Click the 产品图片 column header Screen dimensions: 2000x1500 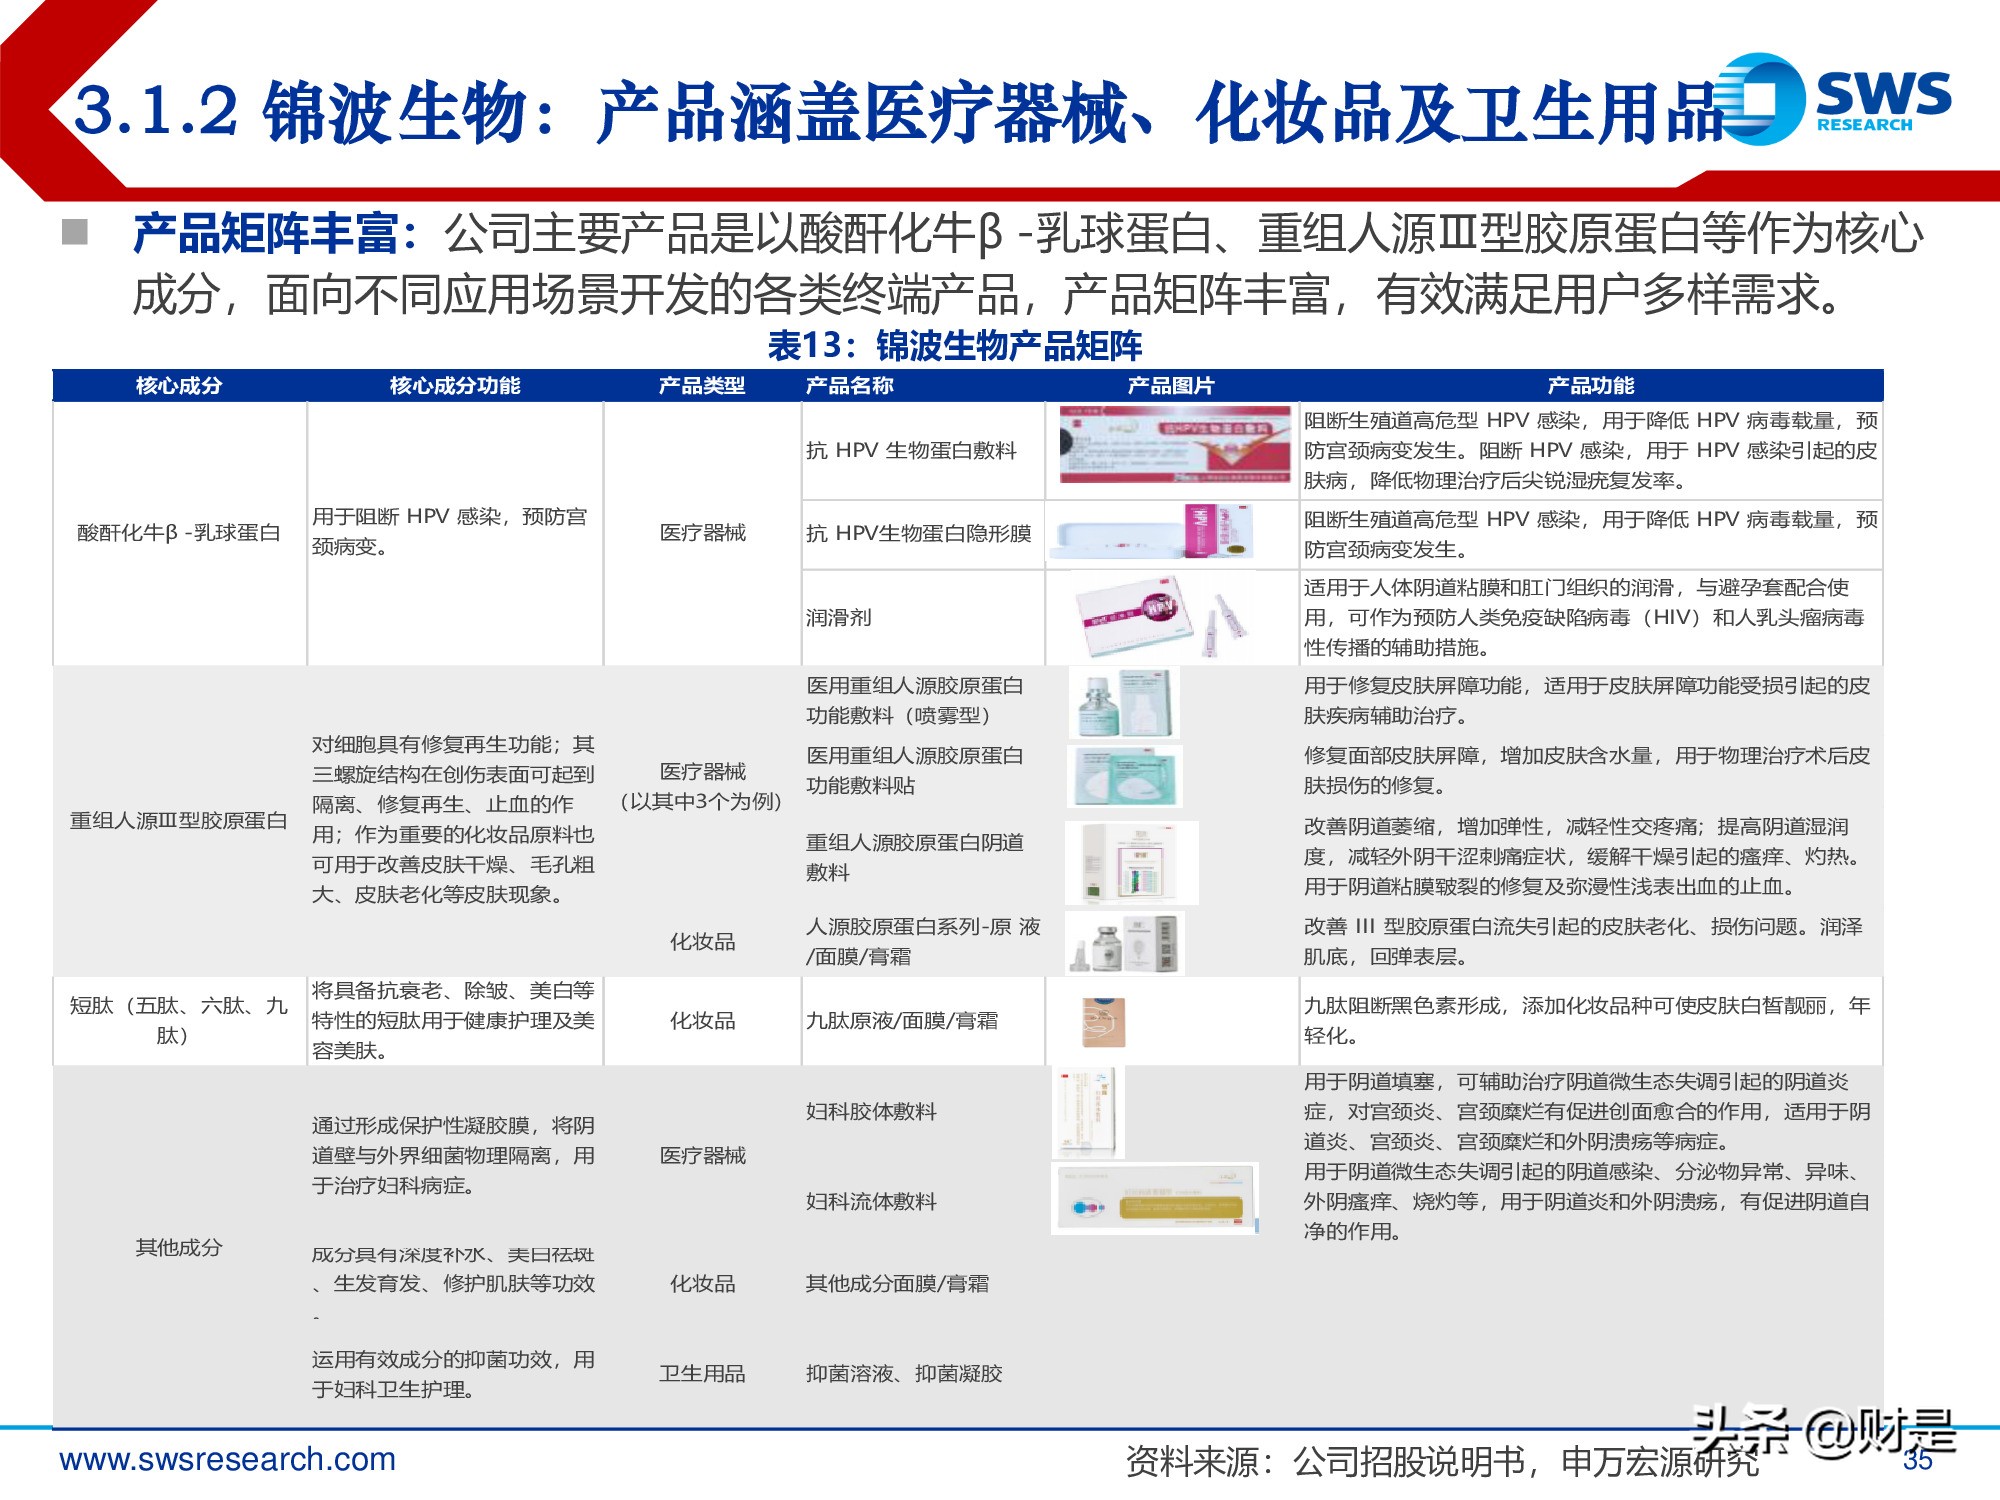point(1171,385)
